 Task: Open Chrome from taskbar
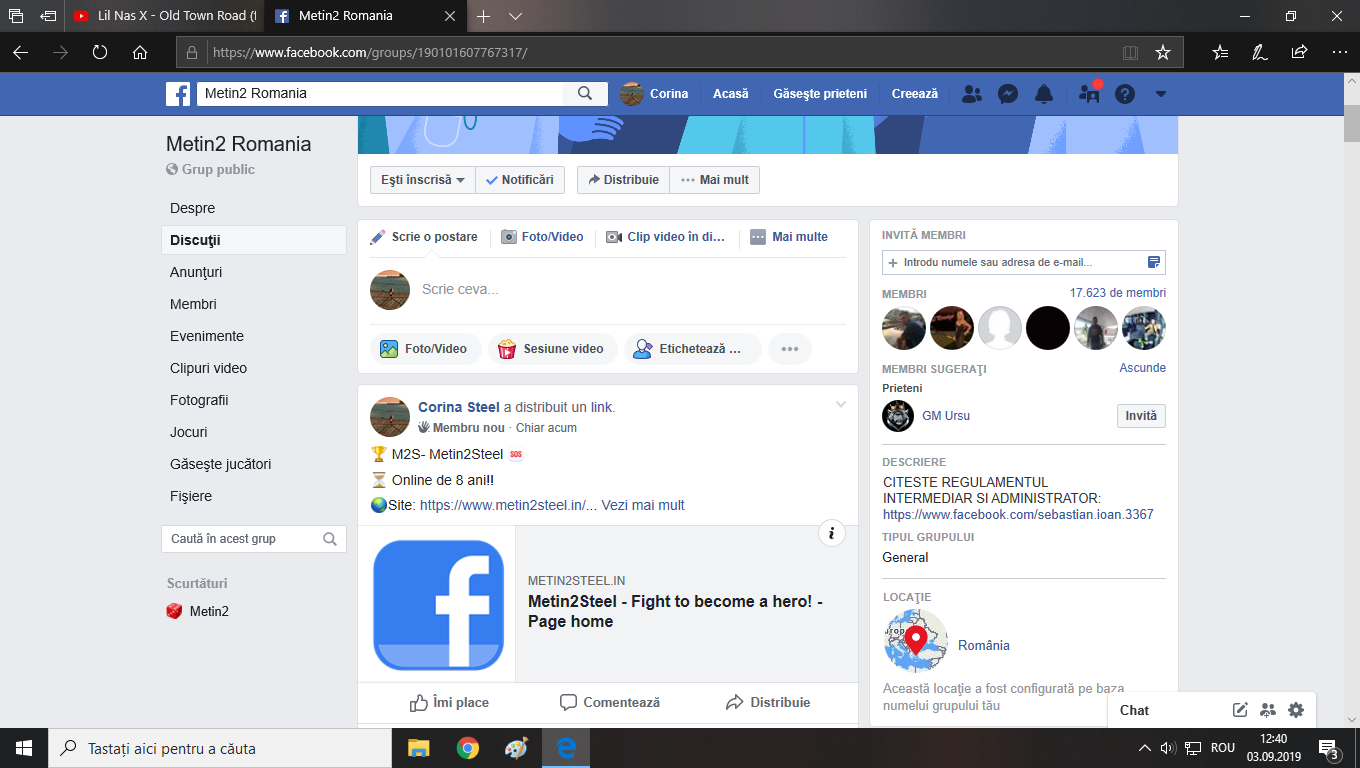pyautogui.click(x=467, y=748)
